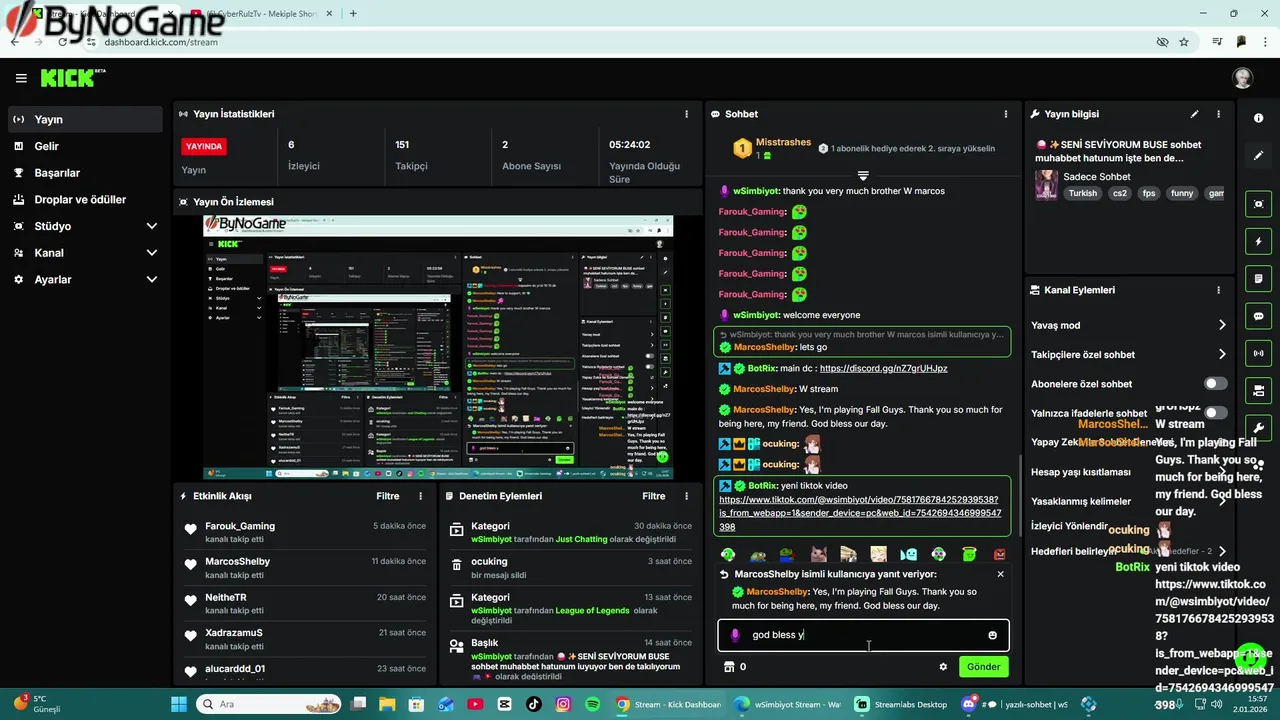Select Gelir in the left sidebar
Viewport: 1280px width, 720px height.
point(85,146)
